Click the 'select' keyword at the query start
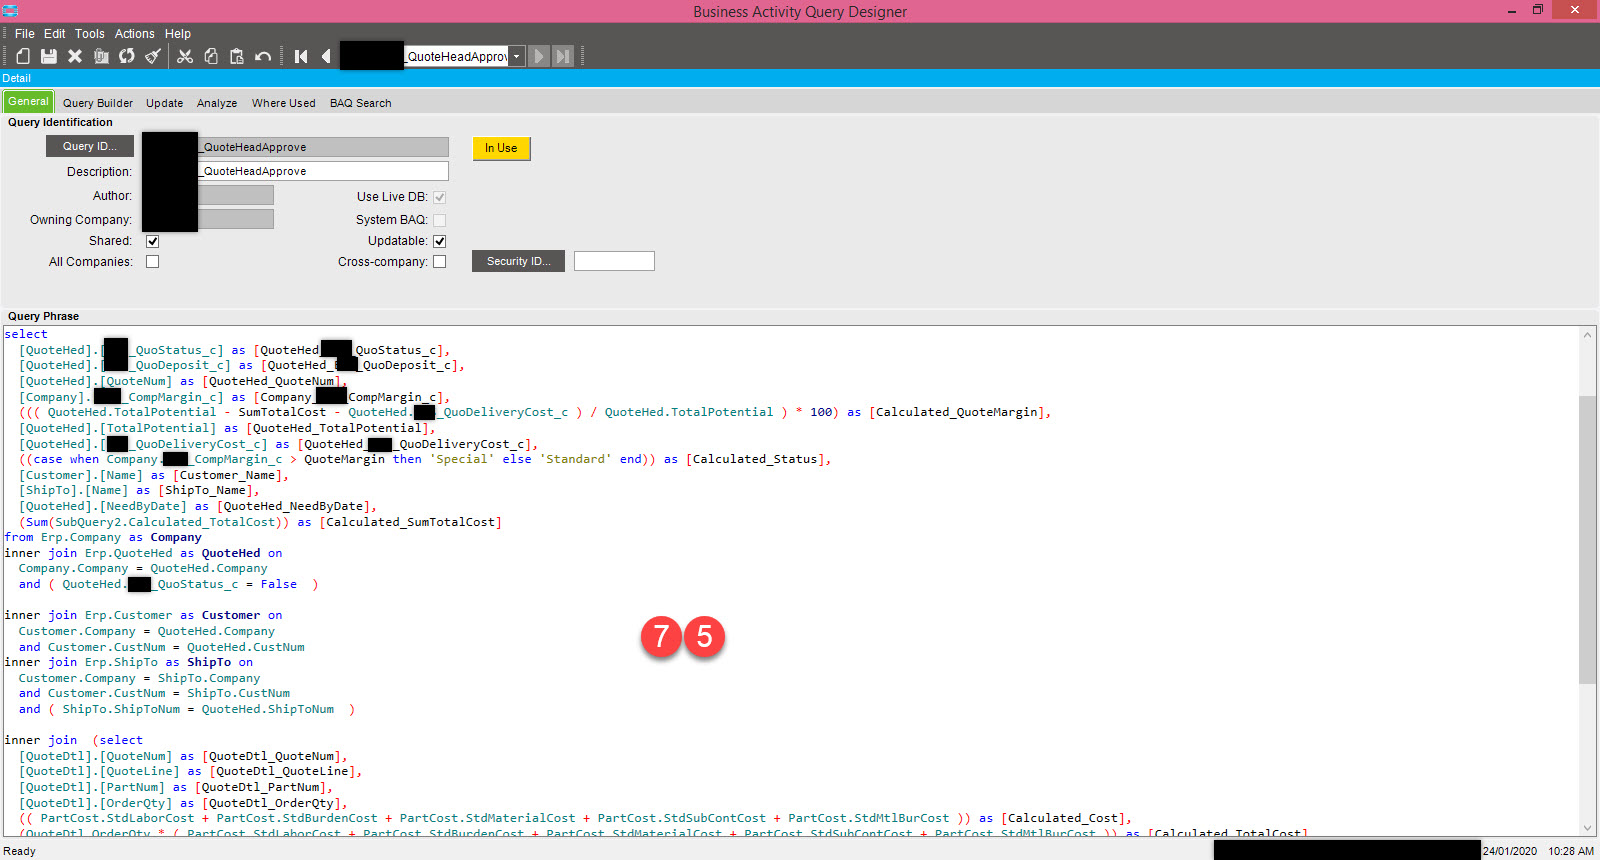The width and height of the screenshot is (1600, 860). tap(26, 334)
